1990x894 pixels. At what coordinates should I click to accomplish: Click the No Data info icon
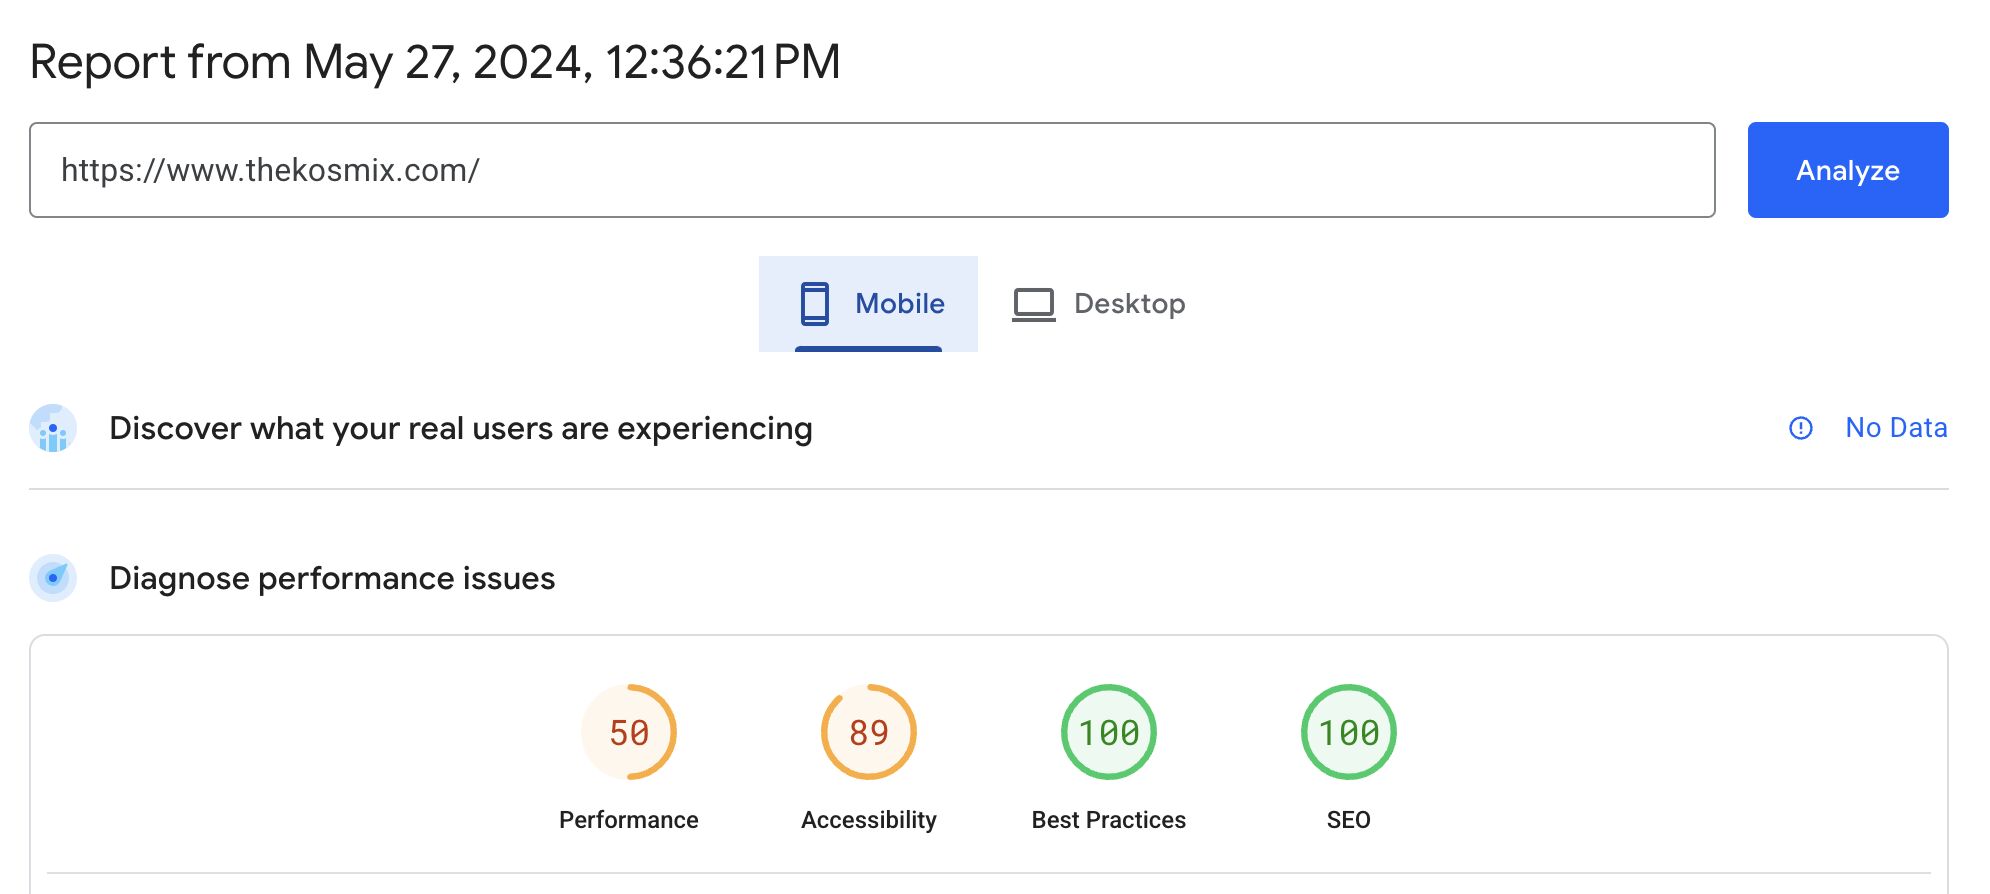point(1800,428)
